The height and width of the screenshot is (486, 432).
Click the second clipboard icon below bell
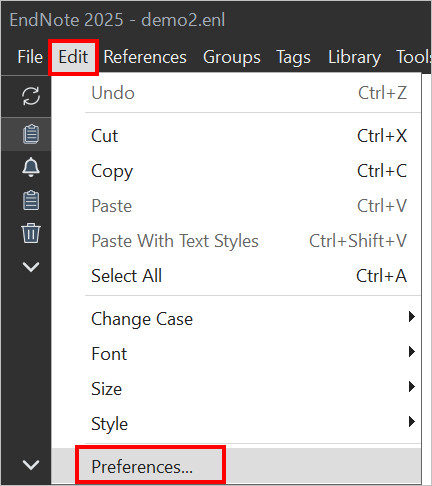point(31,200)
